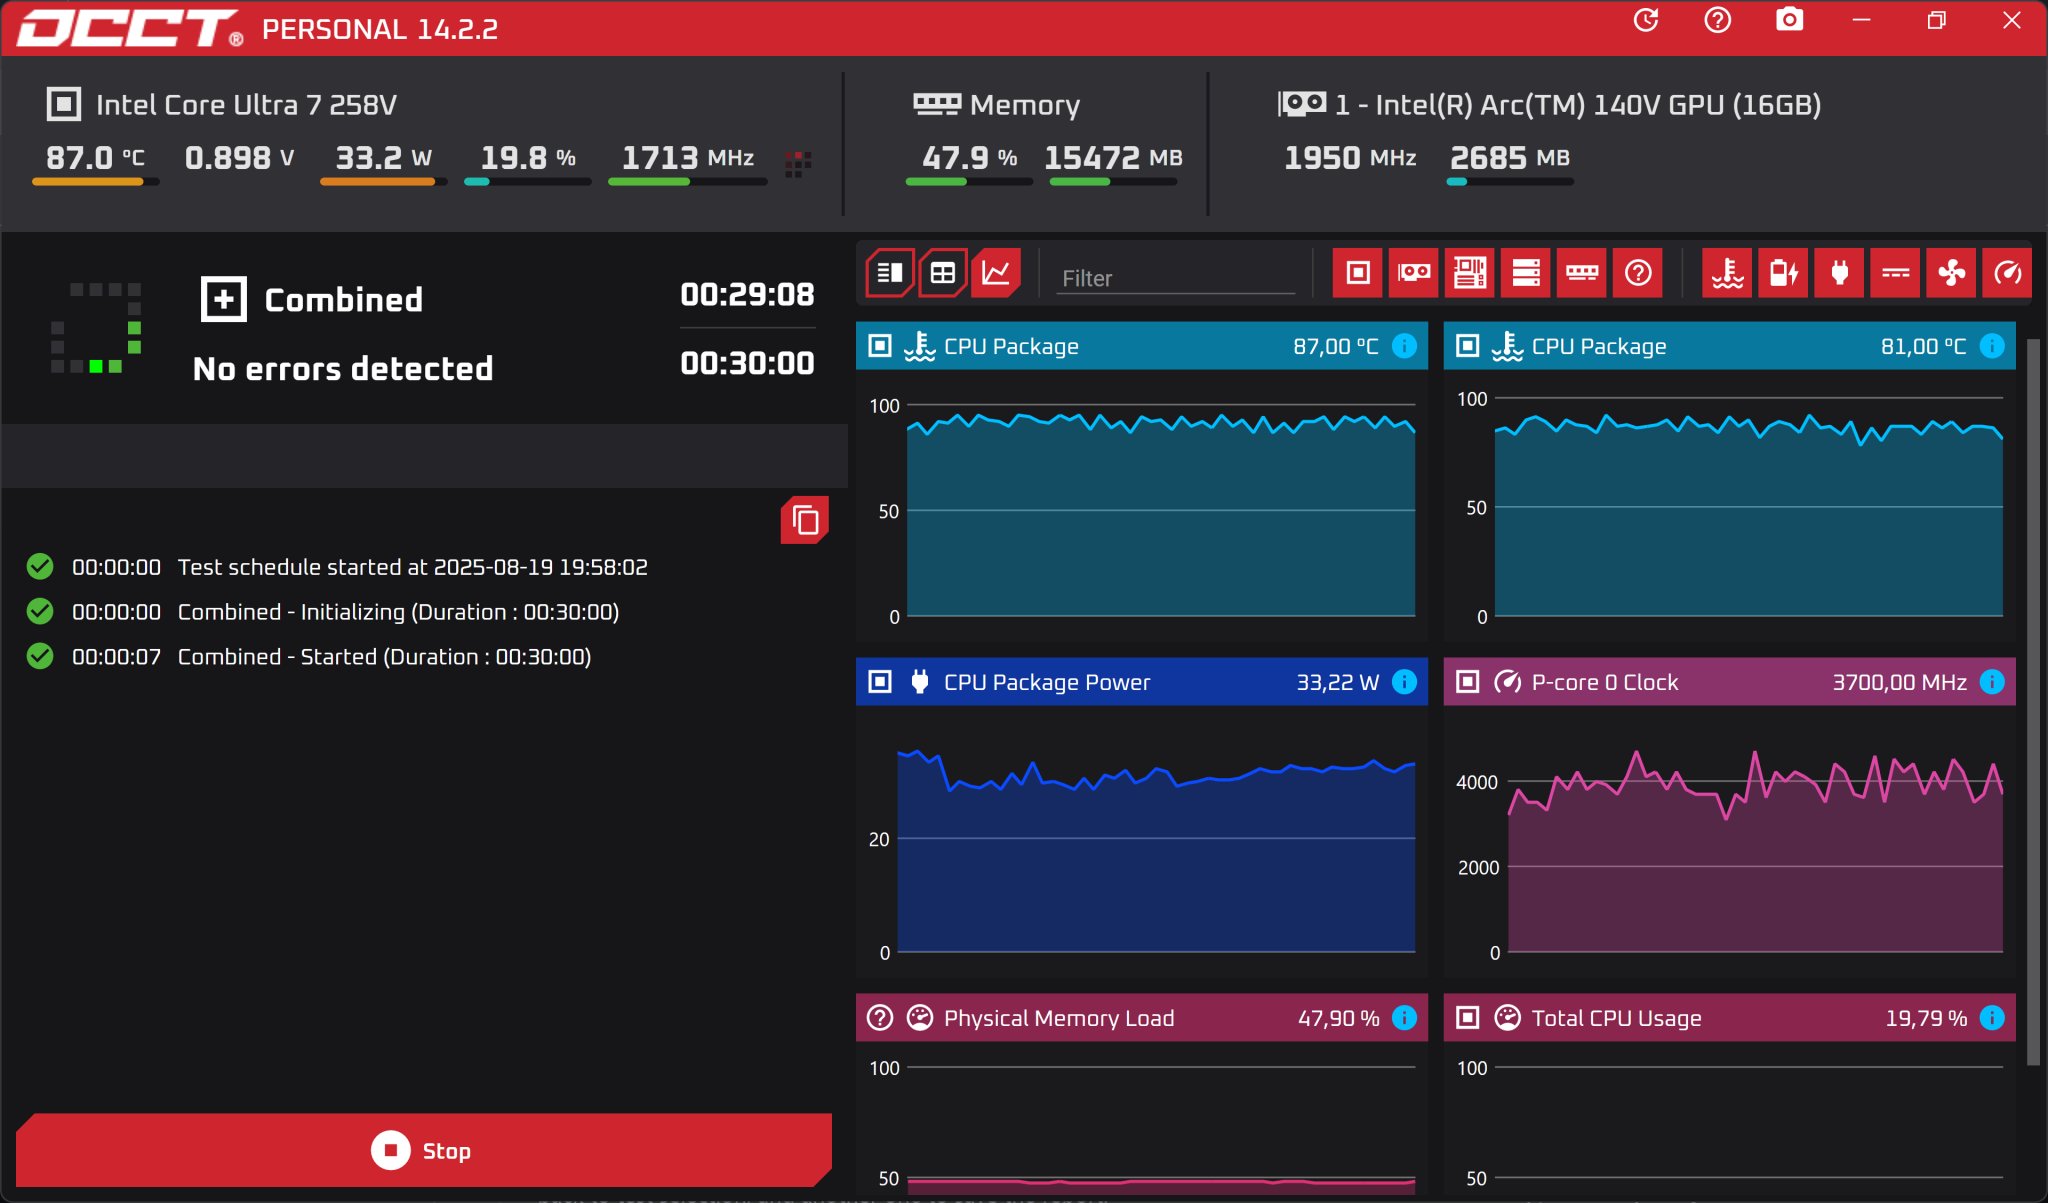This screenshot has height=1203, width=2048.
Task: Click the vertical scrollbar in the graphs panel
Action: click(2032, 700)
